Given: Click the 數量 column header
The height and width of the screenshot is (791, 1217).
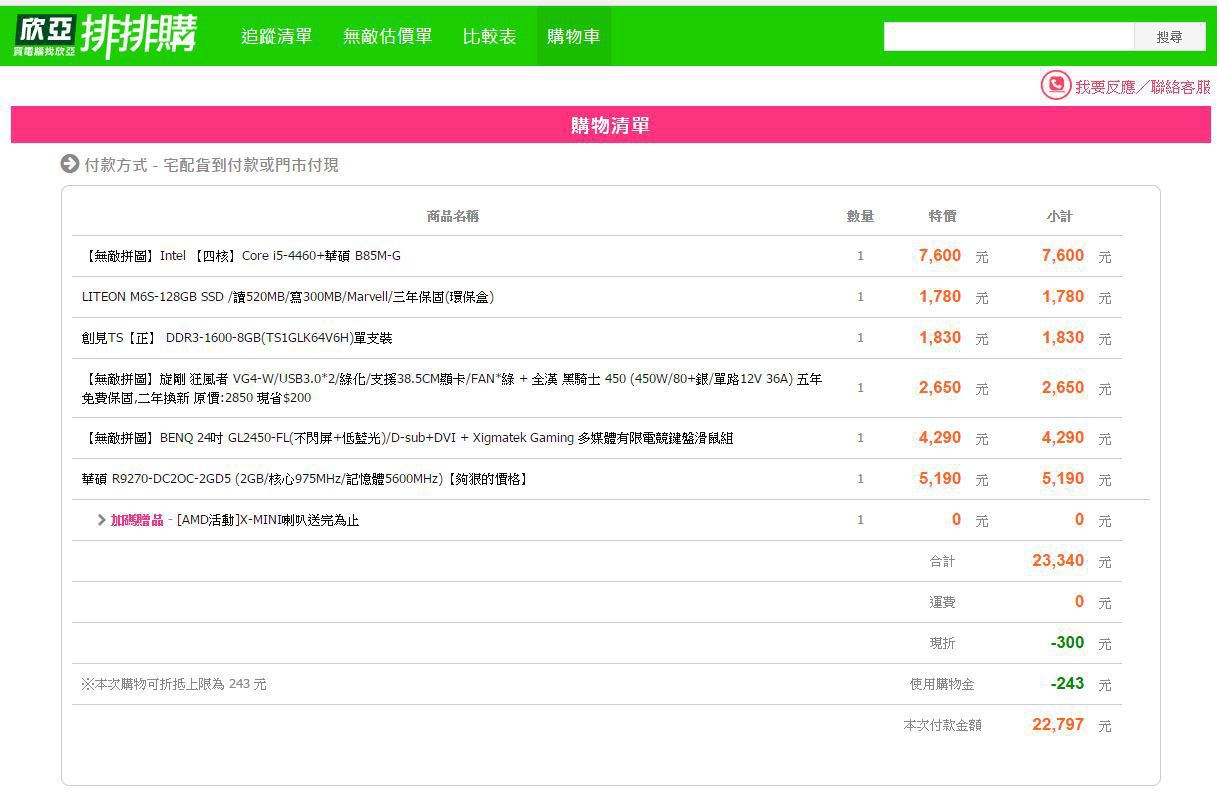Looking at the screenshot, I should click(x=860, y=216).
